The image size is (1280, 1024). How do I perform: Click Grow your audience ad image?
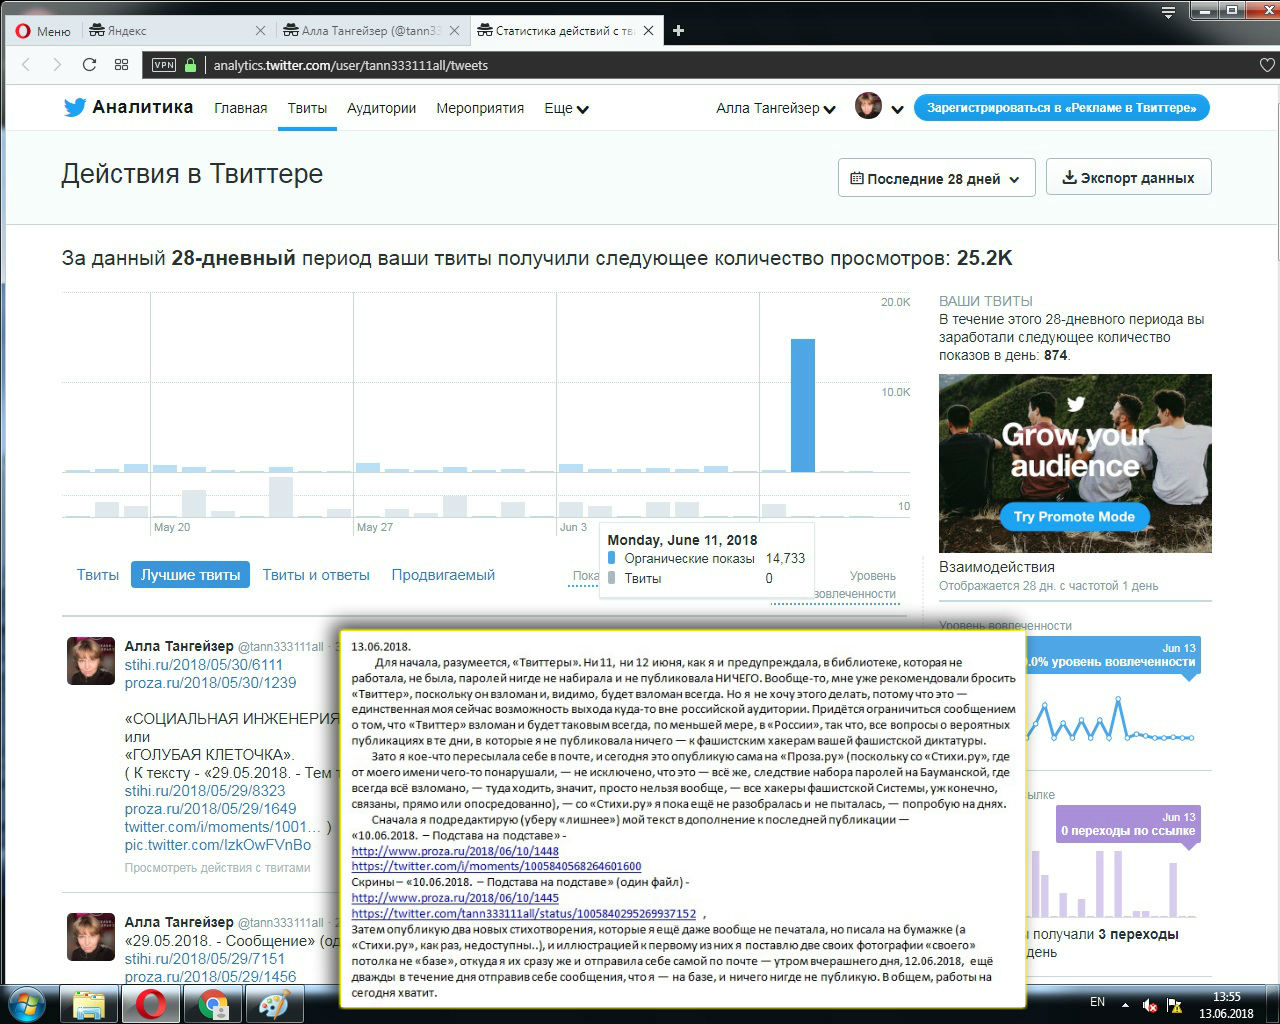point(1075,463)
